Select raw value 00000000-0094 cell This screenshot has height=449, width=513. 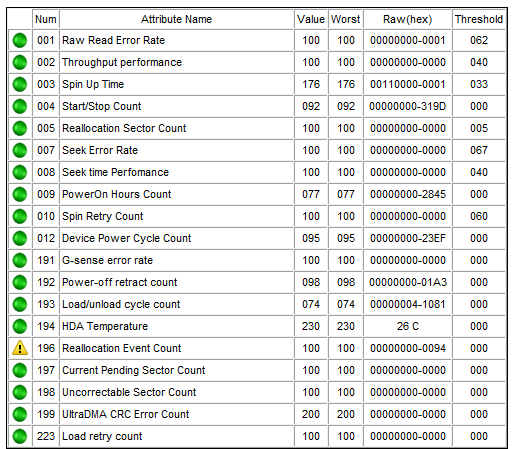click(x=407, y=348)
